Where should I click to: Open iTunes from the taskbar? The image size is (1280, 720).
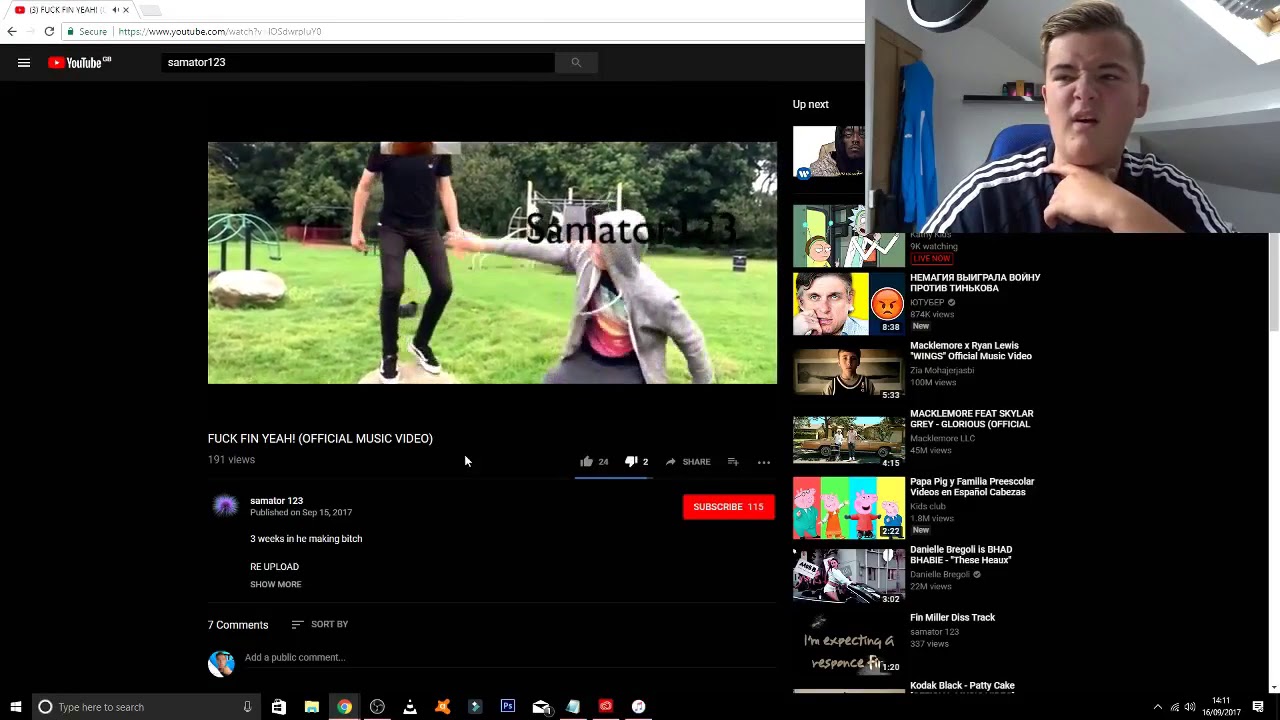coord(639,707)
